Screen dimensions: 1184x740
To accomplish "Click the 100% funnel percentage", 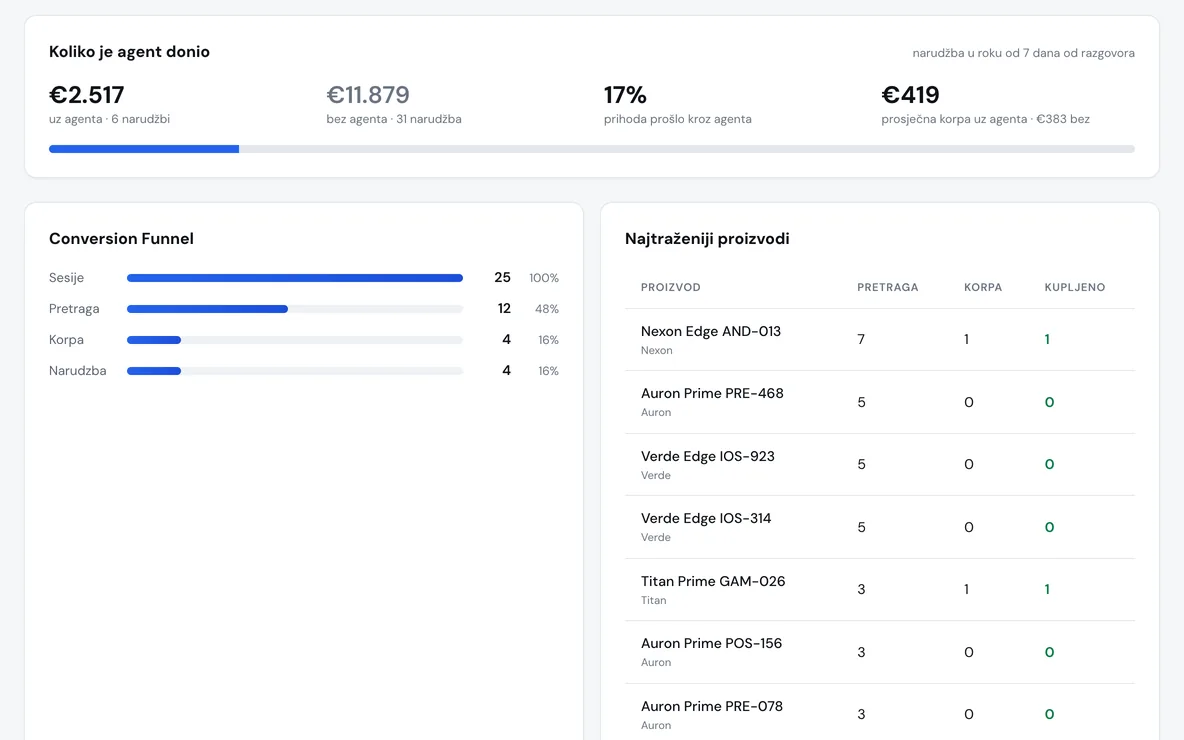I will coord(544,278).
